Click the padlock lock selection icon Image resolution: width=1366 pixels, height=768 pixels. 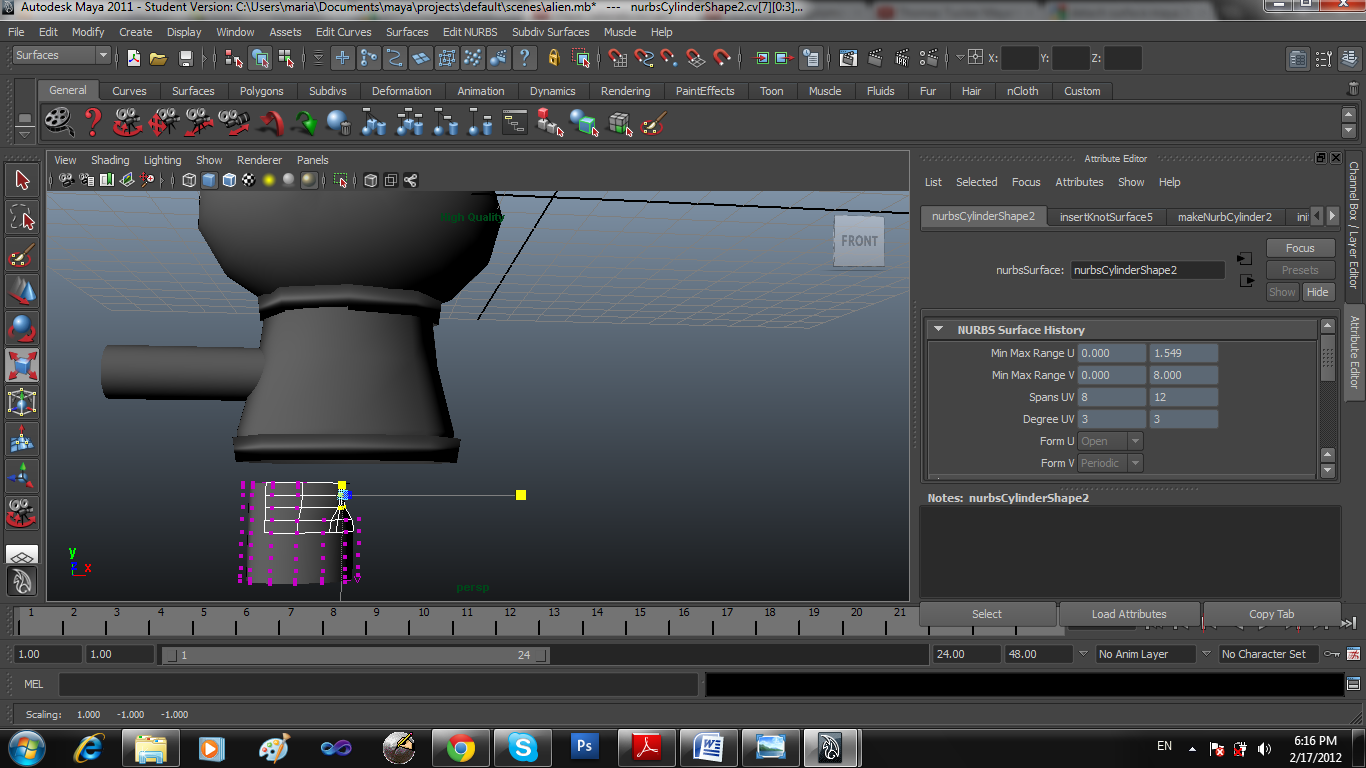[x=554, y=58]
